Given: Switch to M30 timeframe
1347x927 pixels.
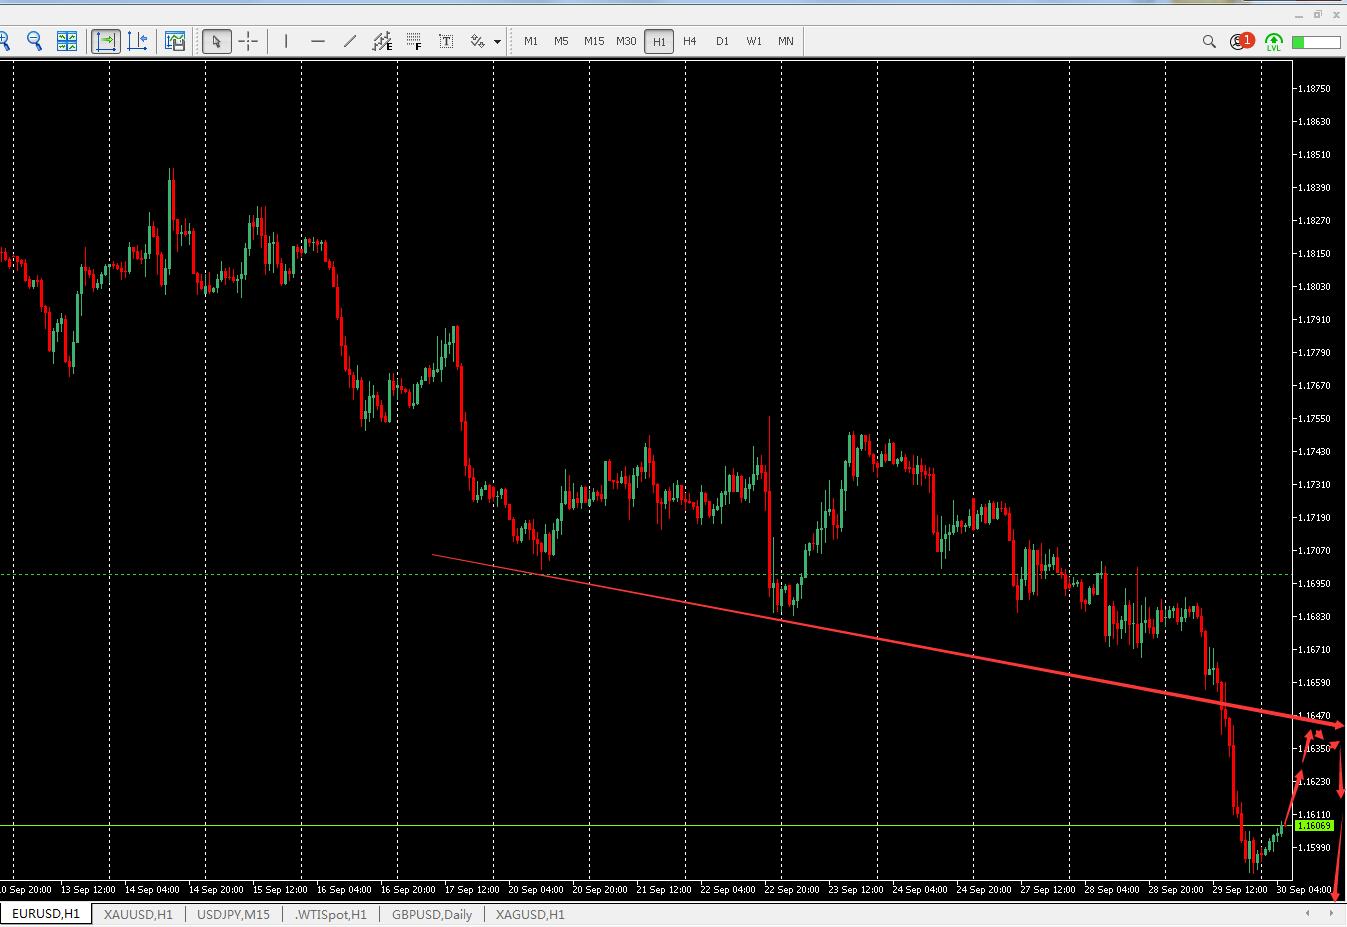Looking at the screenshot, I should [x=626, y=41].
